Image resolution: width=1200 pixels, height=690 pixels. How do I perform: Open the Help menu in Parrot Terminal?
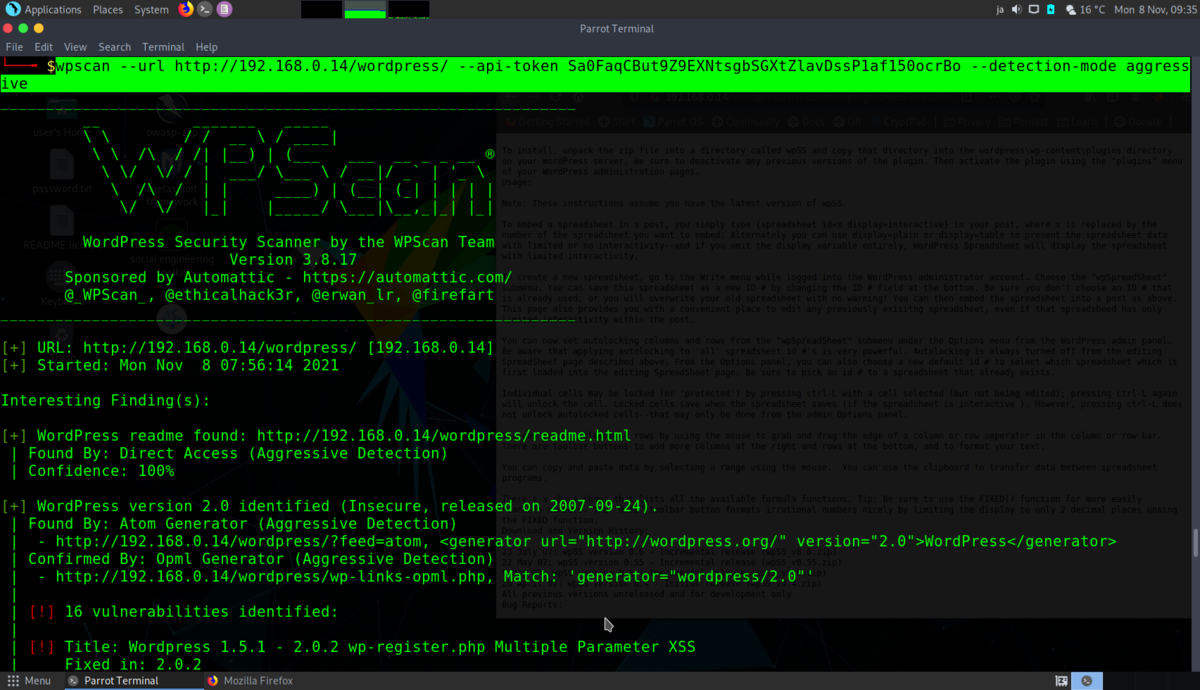pos(206,47)
